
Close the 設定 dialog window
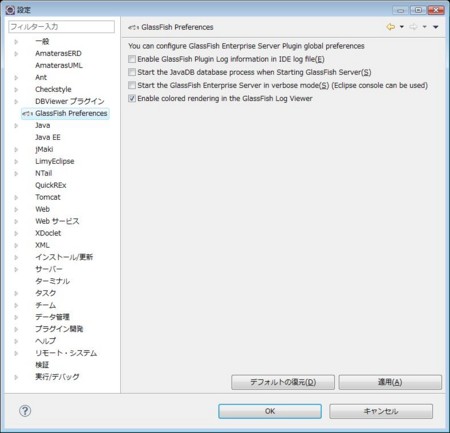point(435,10)
